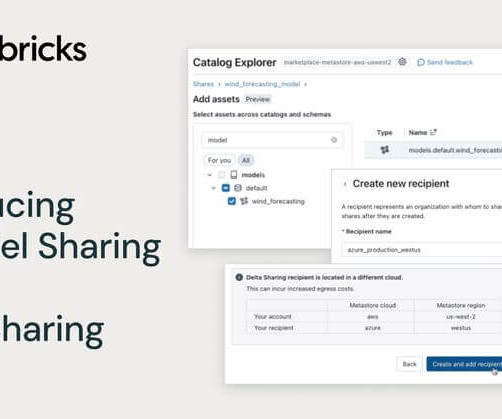
Task: Click the aws metastore cloud cell
Action: 372,317
